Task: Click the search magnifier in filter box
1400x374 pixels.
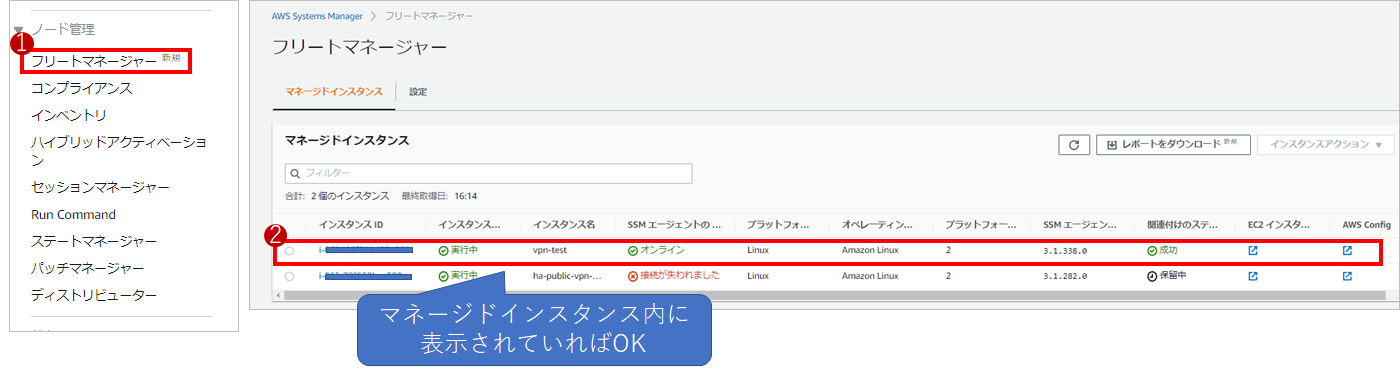Action: 295,173
